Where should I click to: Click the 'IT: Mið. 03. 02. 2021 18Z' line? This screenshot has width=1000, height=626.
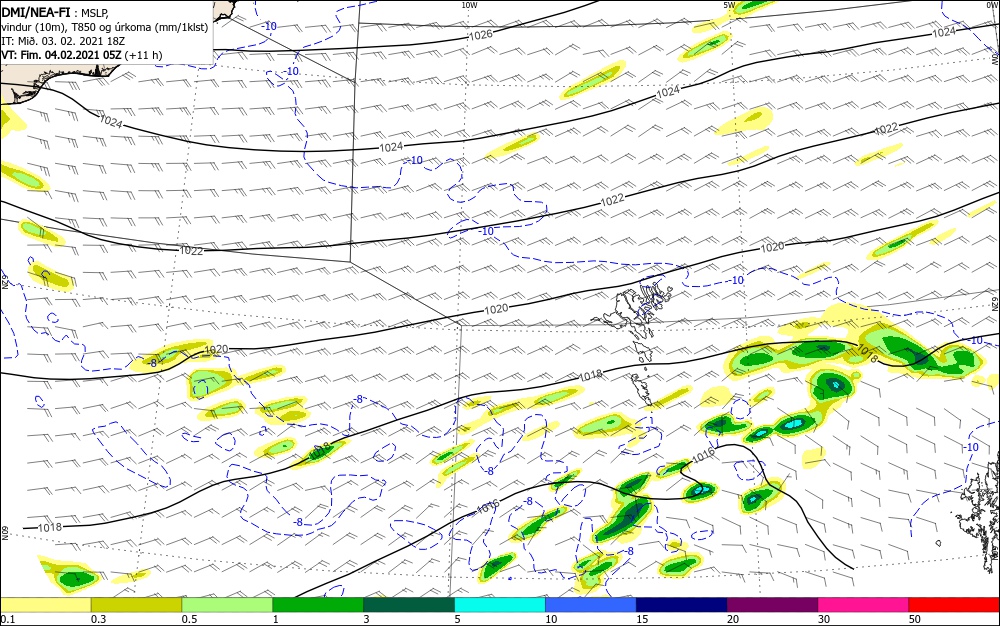click(63, 41)
